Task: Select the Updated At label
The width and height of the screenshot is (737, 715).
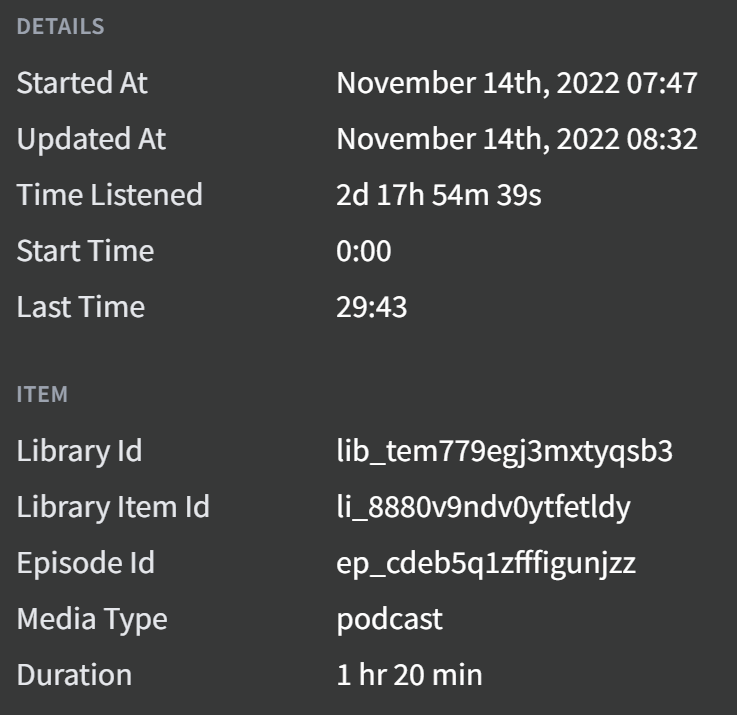Action: pyautogui.click(x=91, y=139)
